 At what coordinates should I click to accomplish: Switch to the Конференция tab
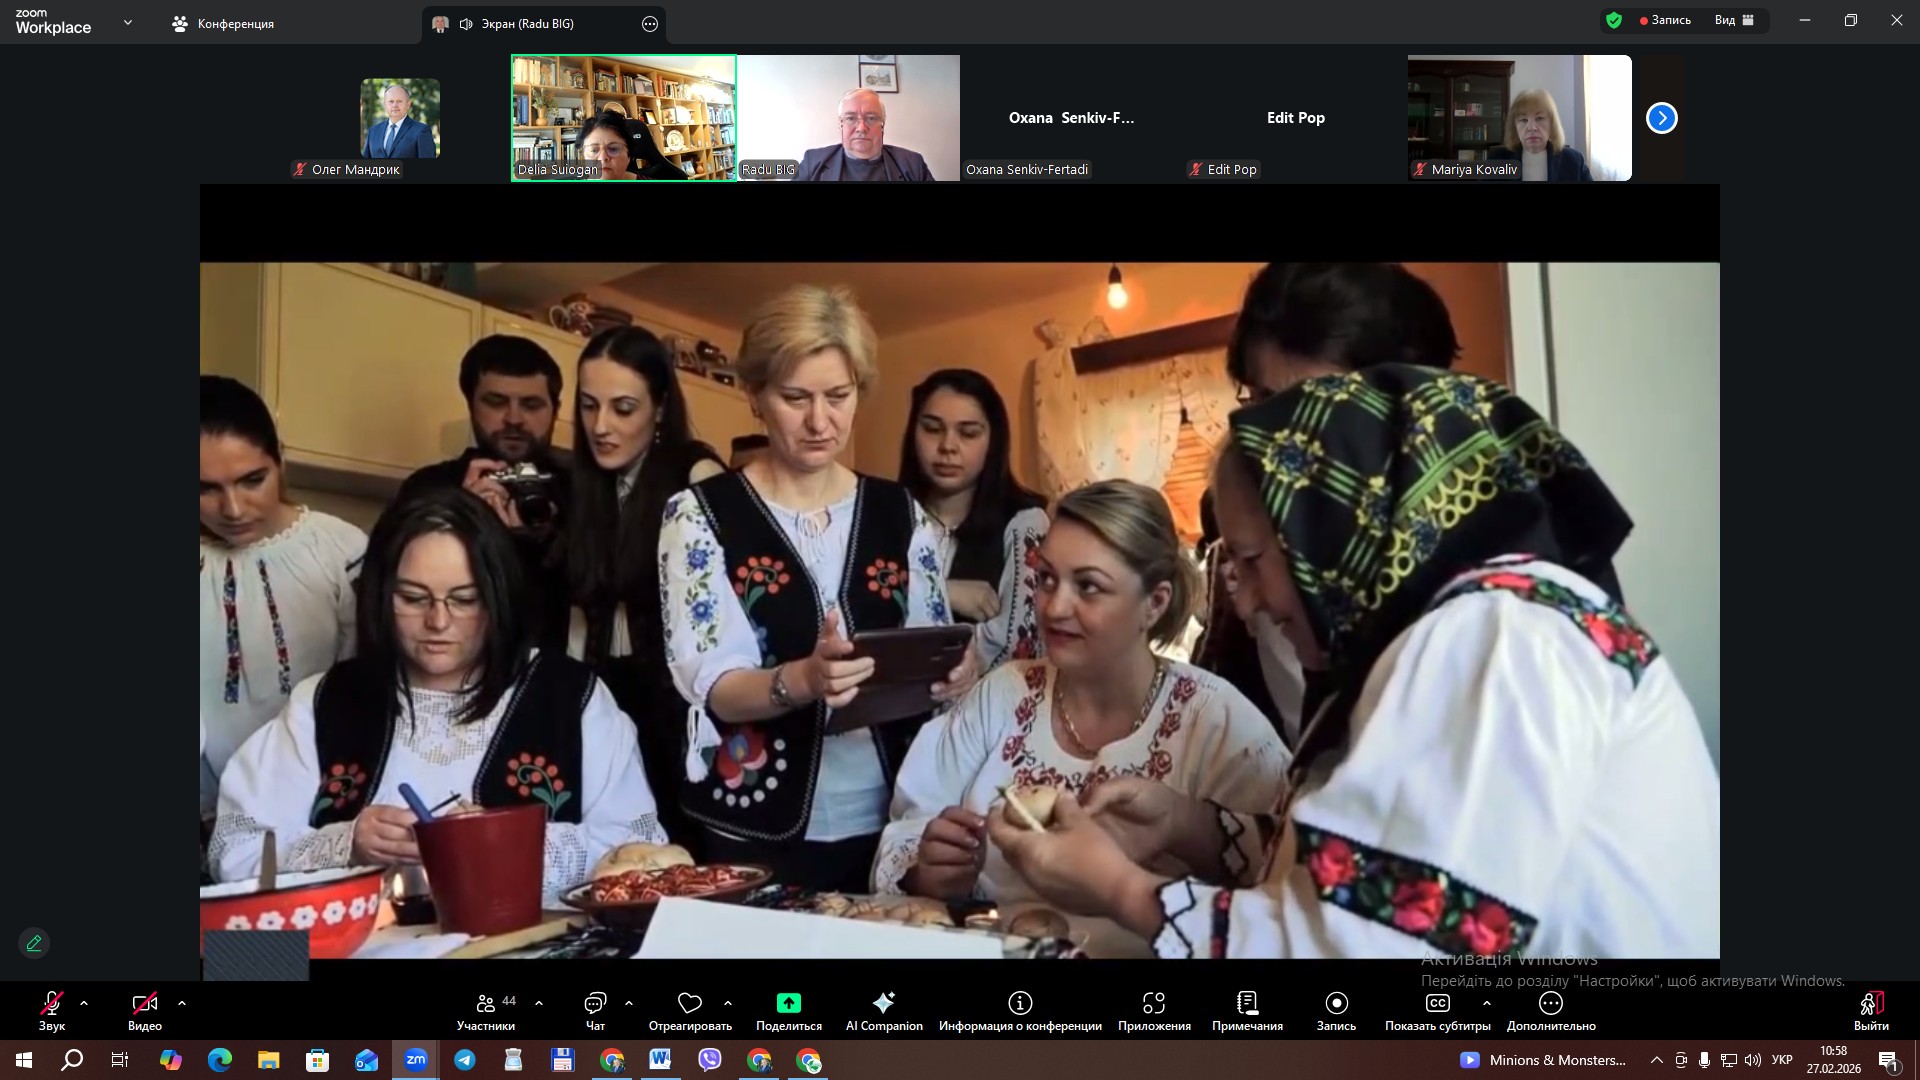coord(223,24)
